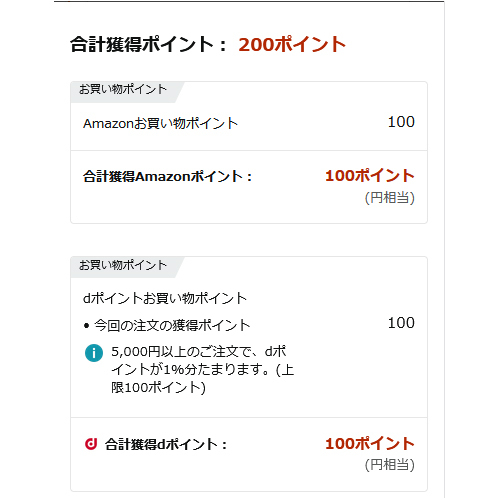Click the 合計獲得dポイント label
The height and width of the screenshot is (500, 500).
pos(166,444)
